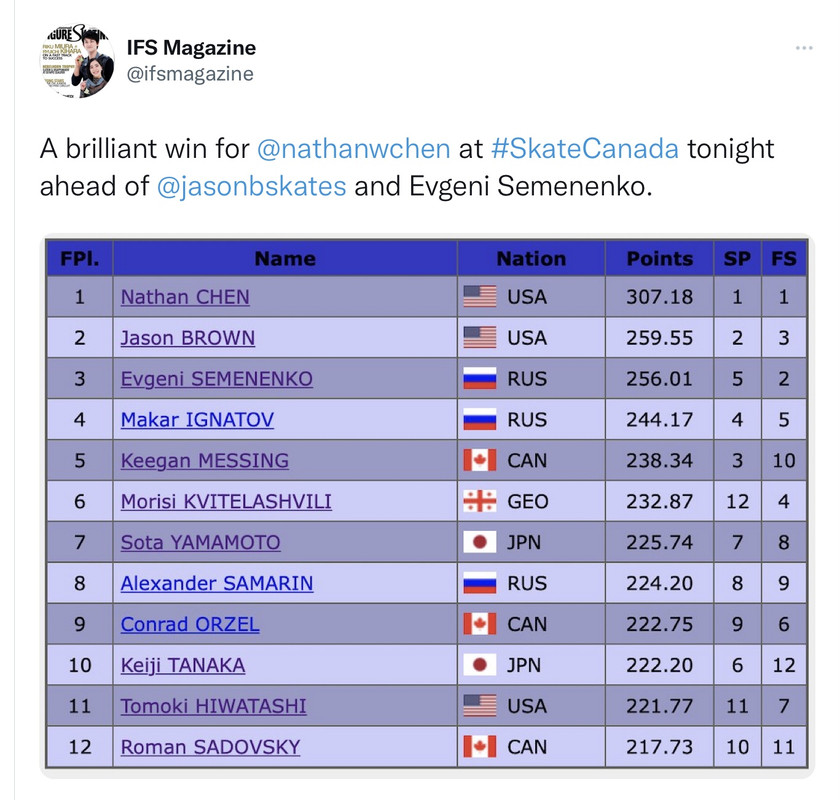Open the Nathan CHEN skater link
This screenshot has height=800, width=840.
185,297
